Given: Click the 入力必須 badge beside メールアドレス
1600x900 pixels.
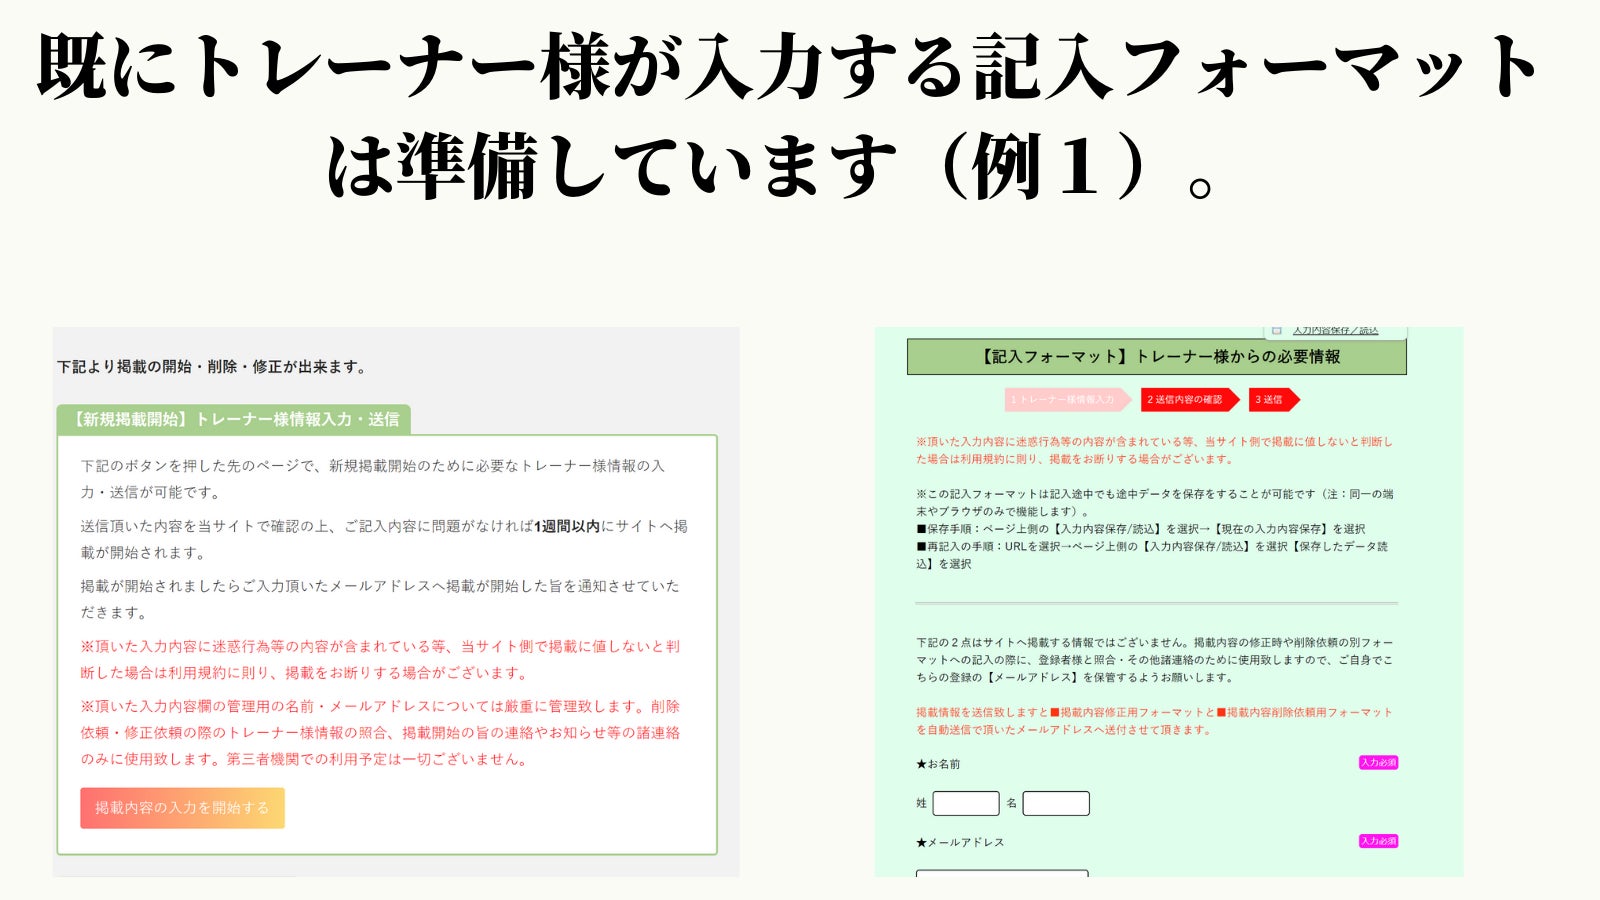Looking at the screenshot, I should [x=1378, y=841].
